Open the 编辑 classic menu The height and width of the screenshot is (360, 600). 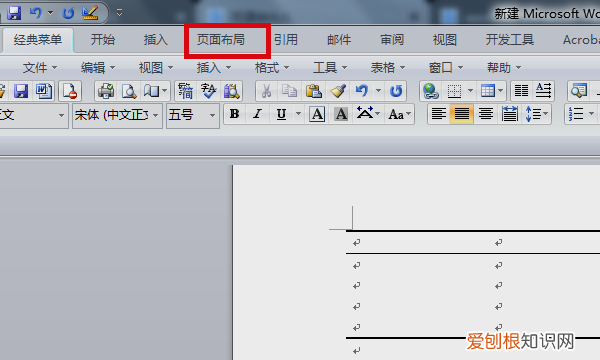[x=98, y=68]
